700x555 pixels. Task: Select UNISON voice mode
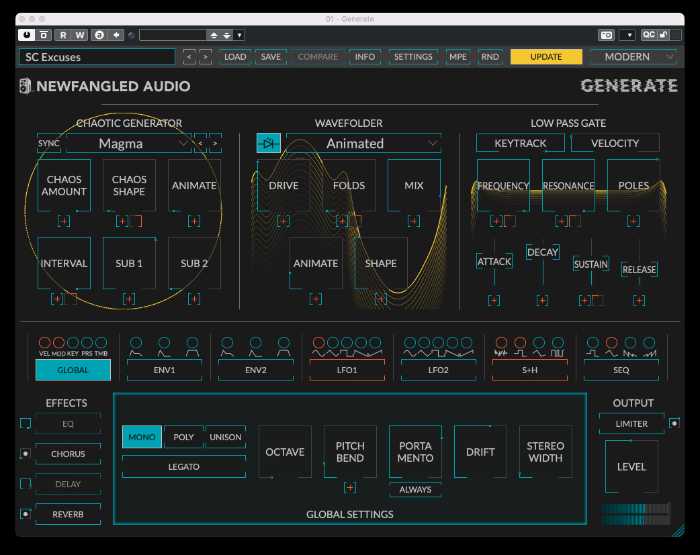point(225,437)
